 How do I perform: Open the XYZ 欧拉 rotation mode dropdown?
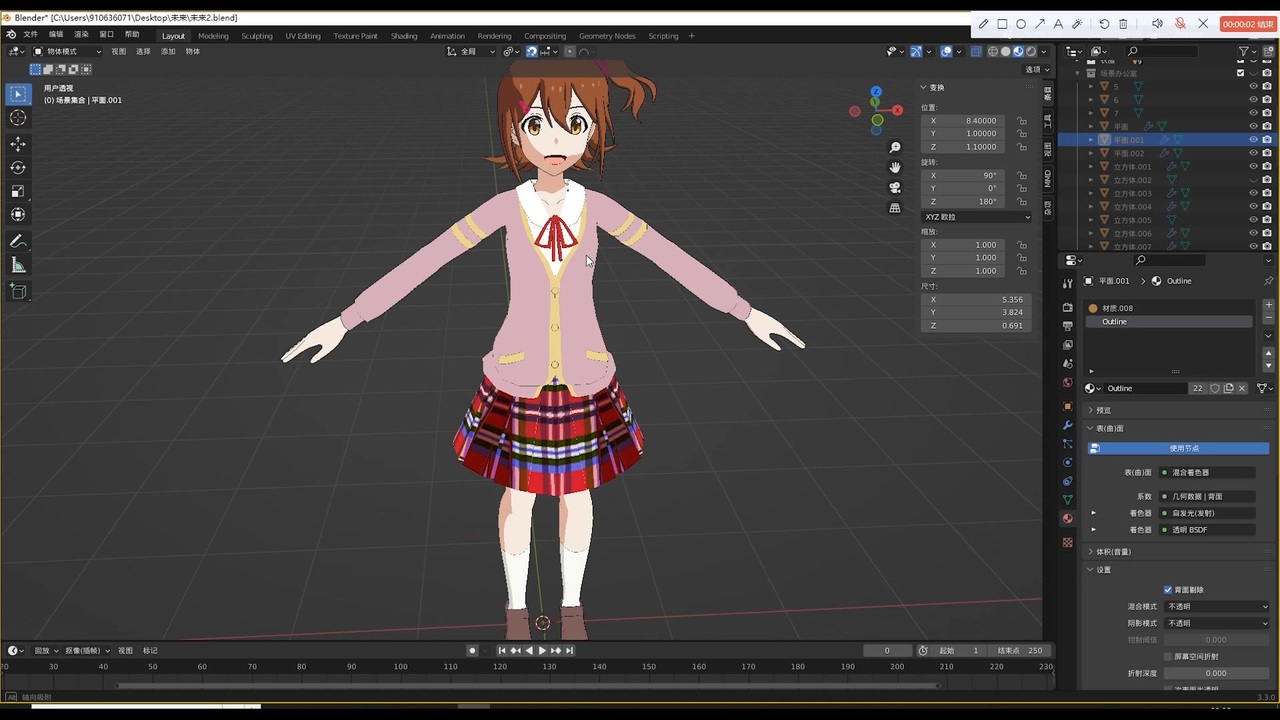[x=977, y=217]
